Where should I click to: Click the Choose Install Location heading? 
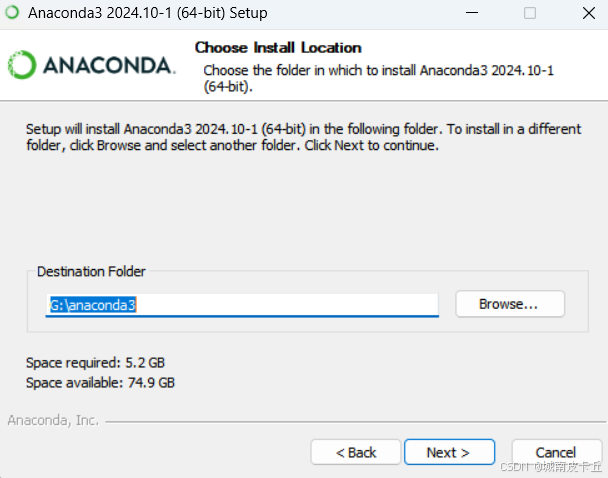[278, 48]
